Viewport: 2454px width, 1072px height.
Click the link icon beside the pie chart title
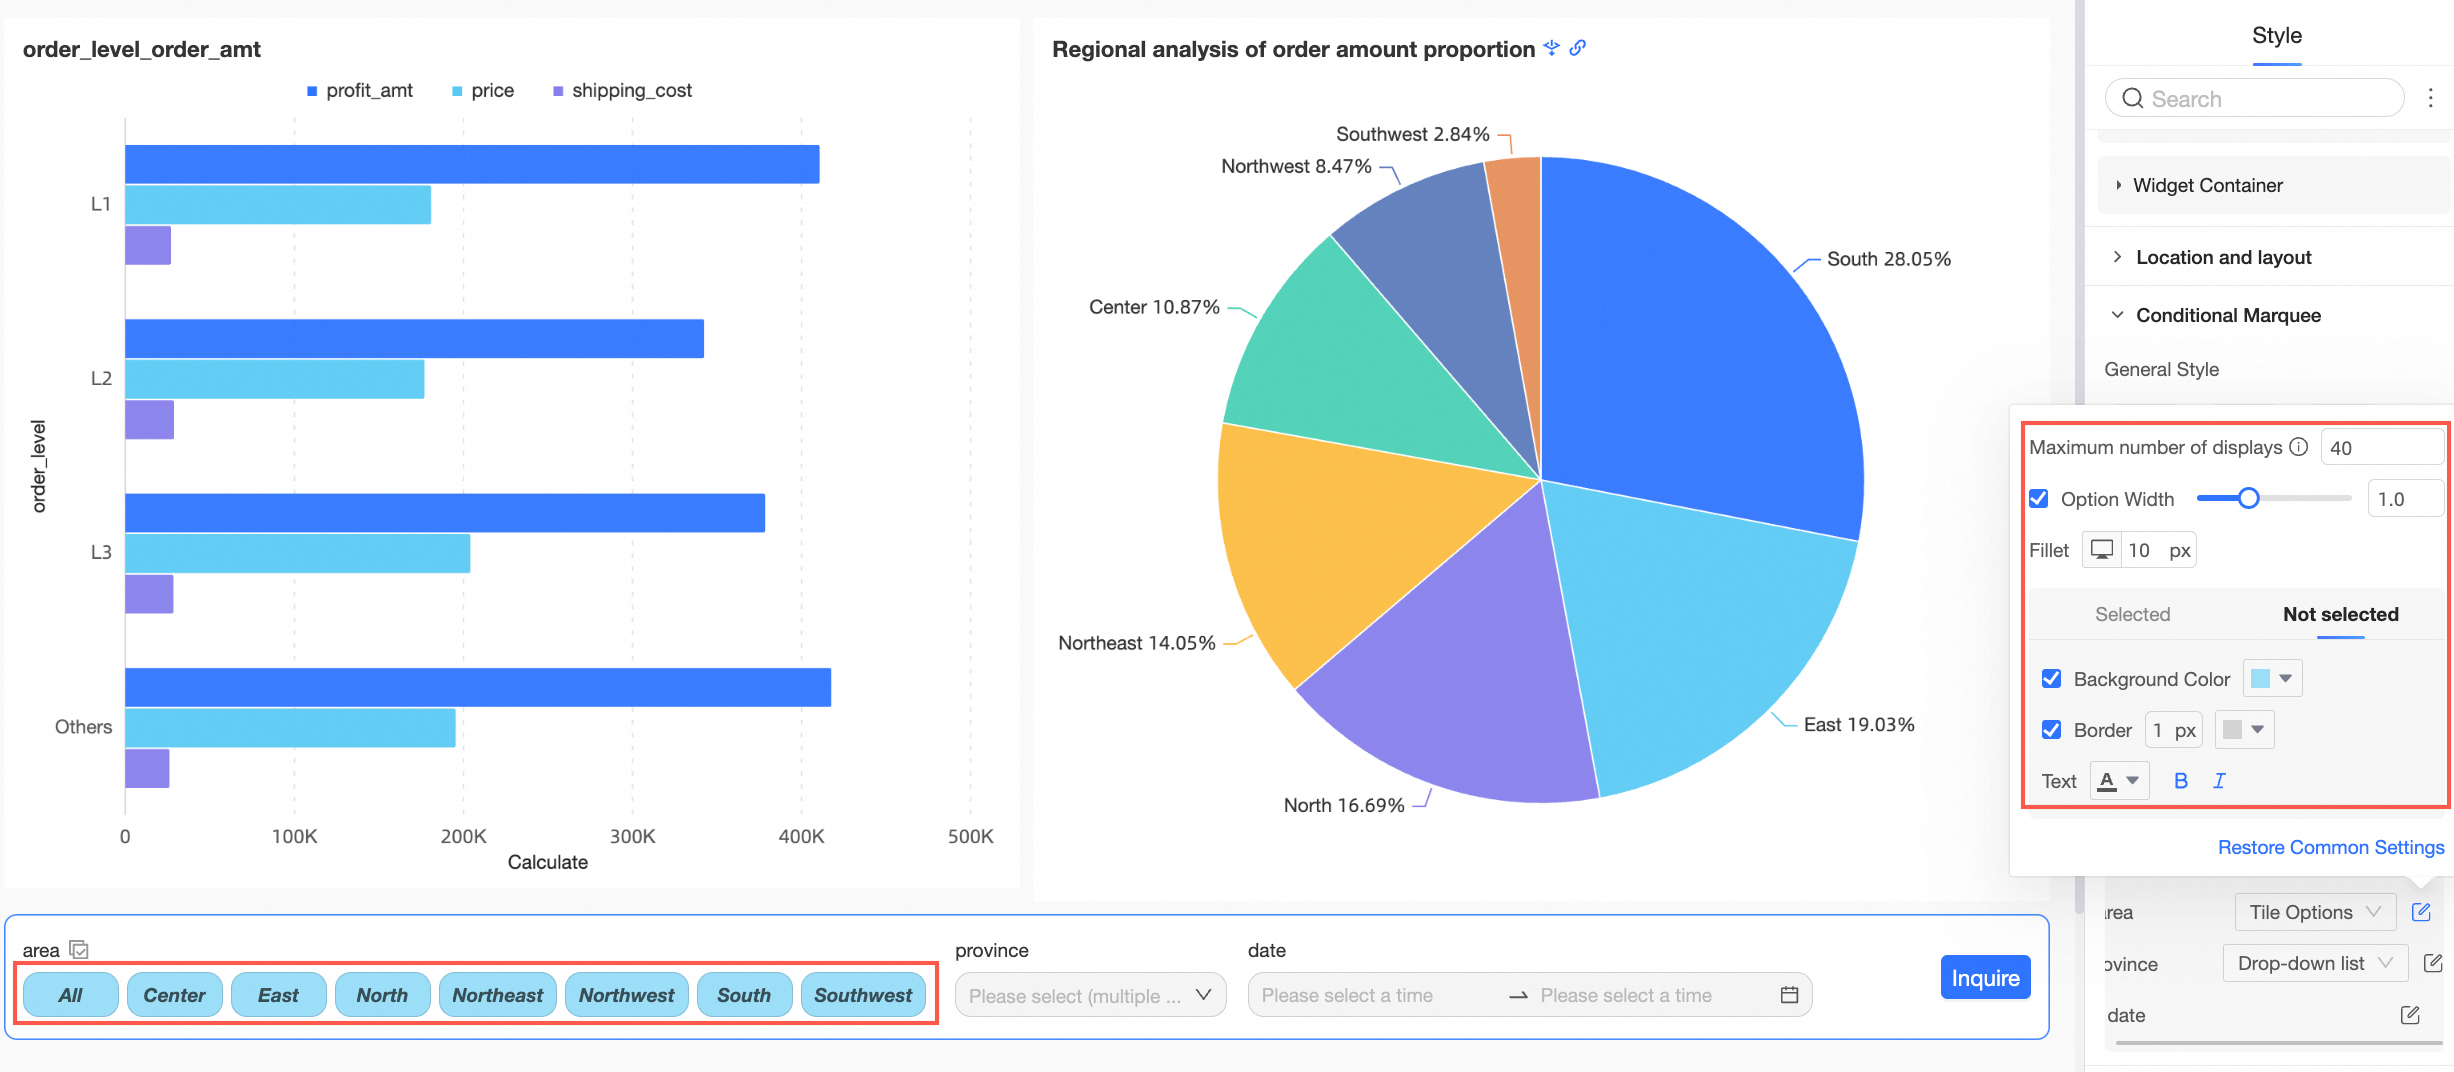pos(1577,48)
